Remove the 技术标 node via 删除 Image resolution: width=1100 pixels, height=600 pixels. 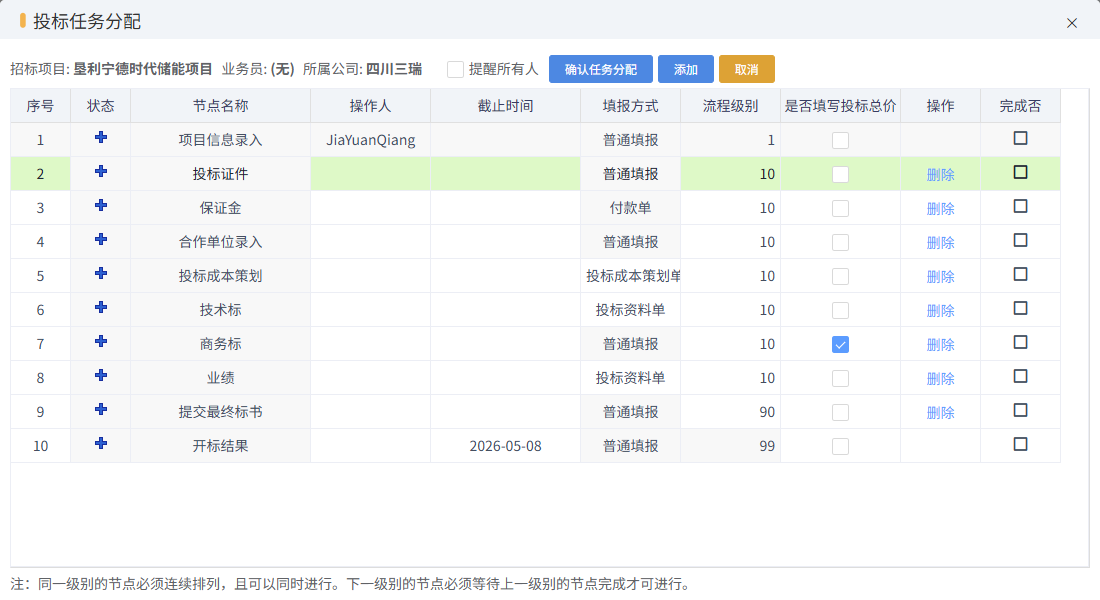click(x=940, y=311)
